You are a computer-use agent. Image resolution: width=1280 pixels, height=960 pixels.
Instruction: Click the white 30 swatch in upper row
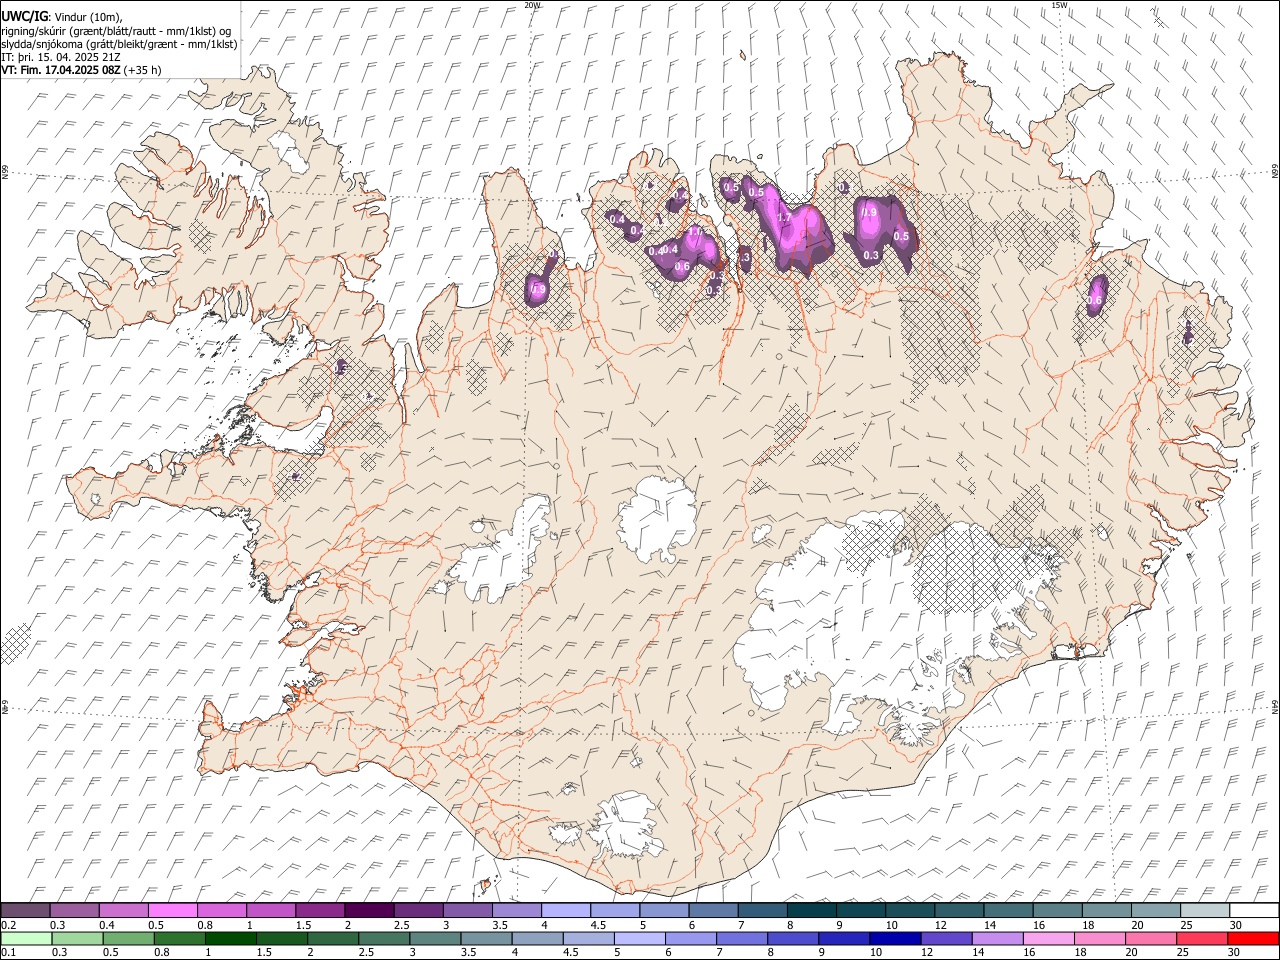coord(1253,910)
